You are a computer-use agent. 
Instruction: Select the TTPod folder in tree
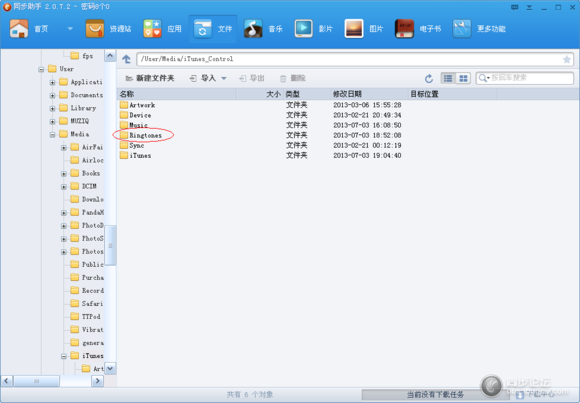[x=85, y=317]
